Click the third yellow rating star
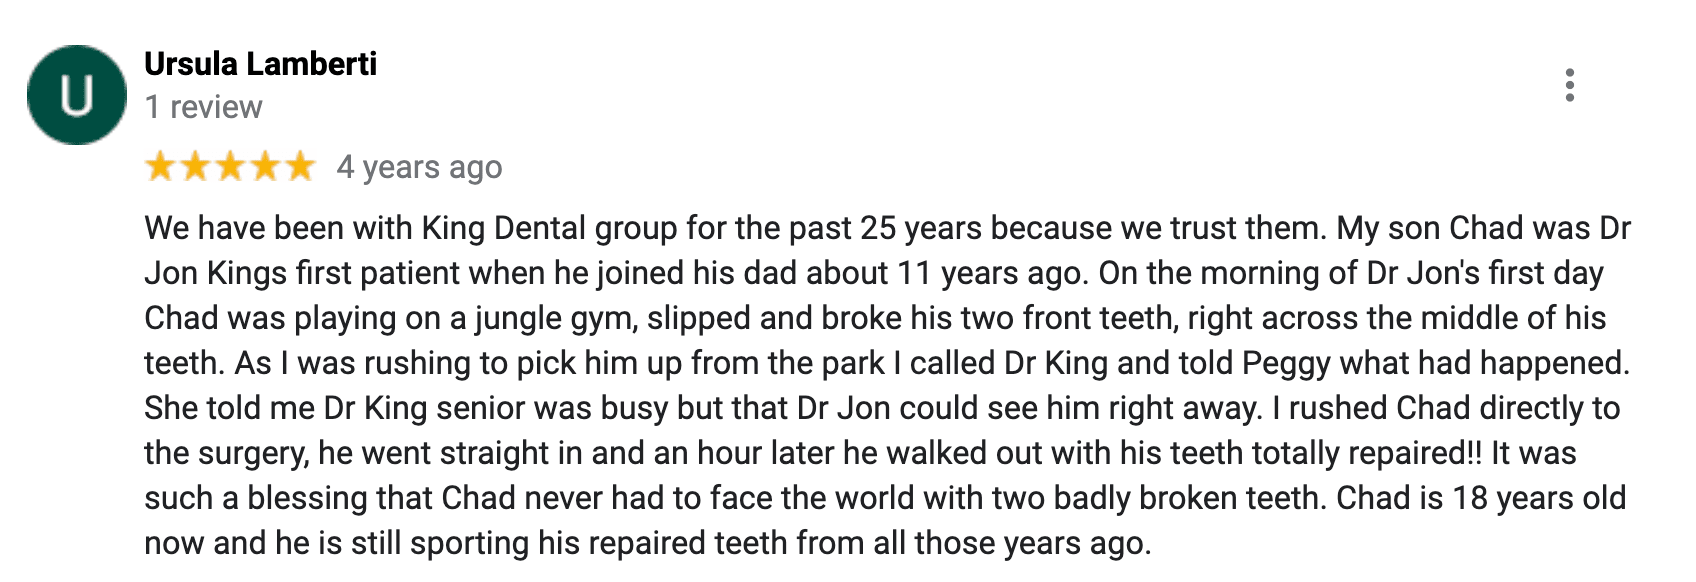Image resolution: width=1696 pixels, height=582 pixels. click(x=230, y=166)
